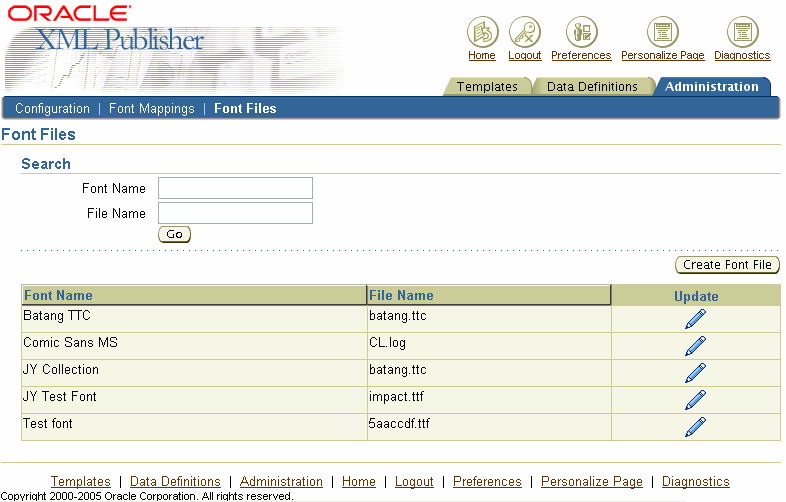This screenshot has height=502, width=786.
Task: Edit Comic Sans MS with pencil icon
Action: [695, 346]
